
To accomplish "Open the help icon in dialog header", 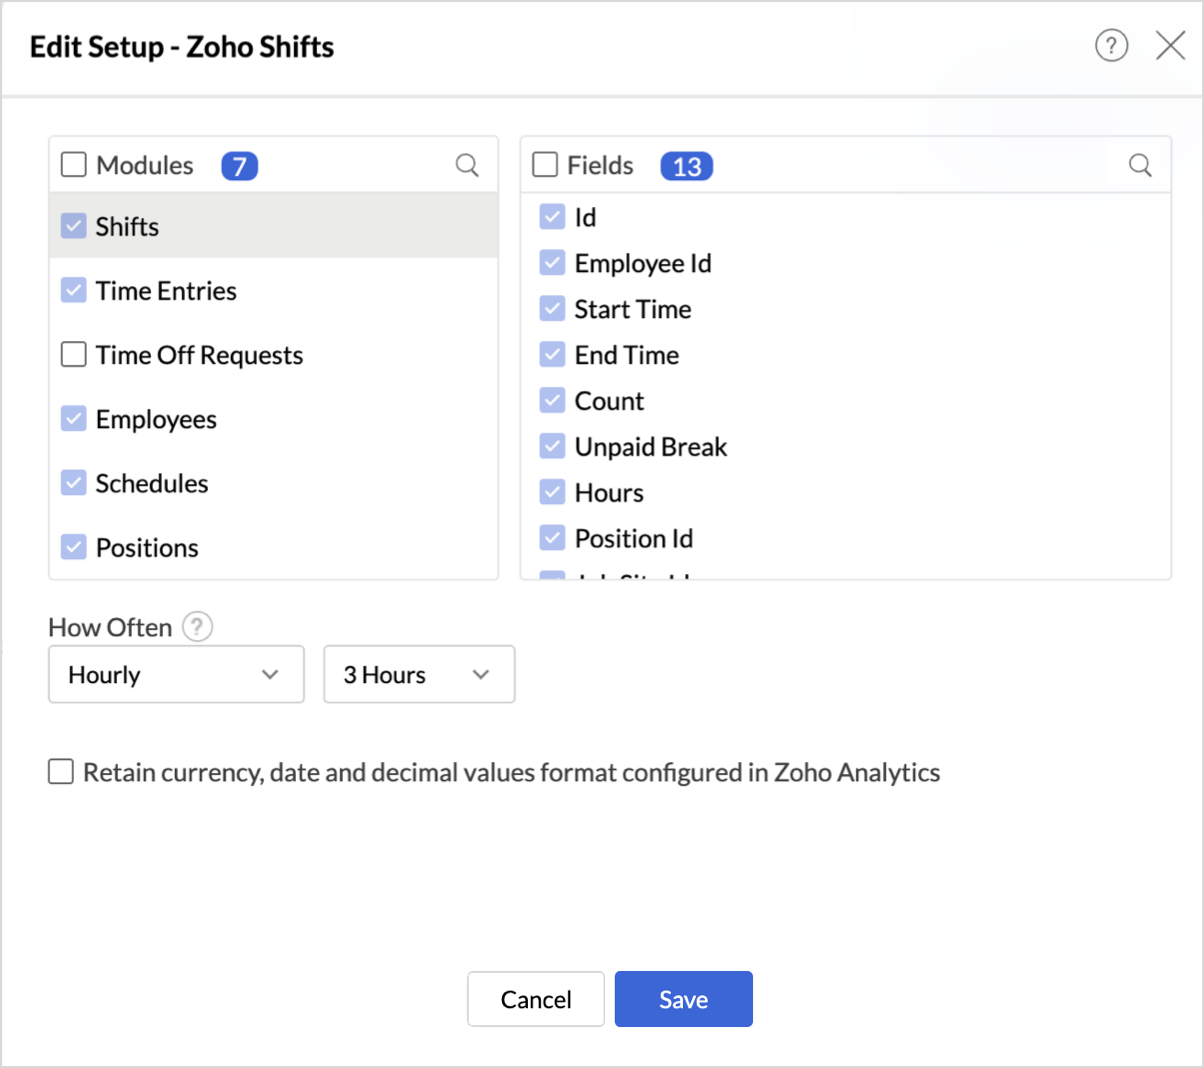I will click(x=1111, y=46).
